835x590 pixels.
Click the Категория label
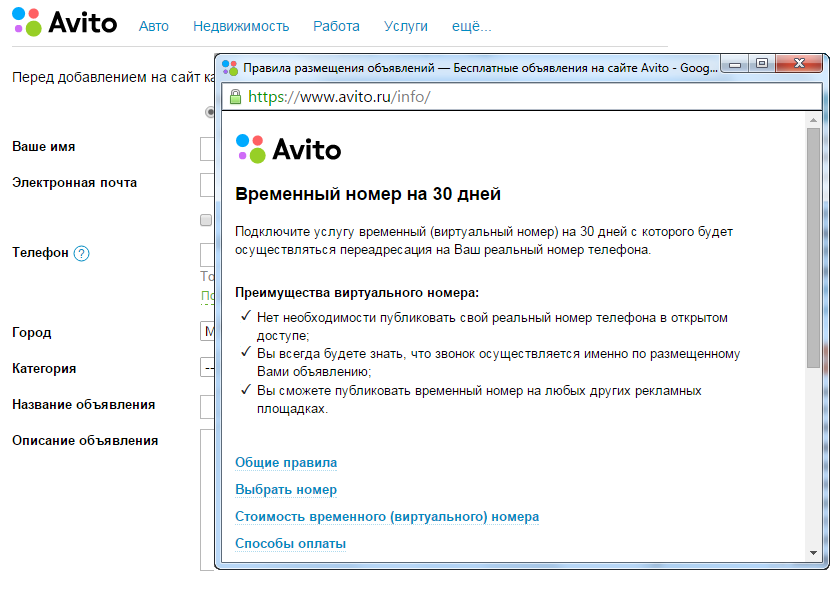(44, 368)
